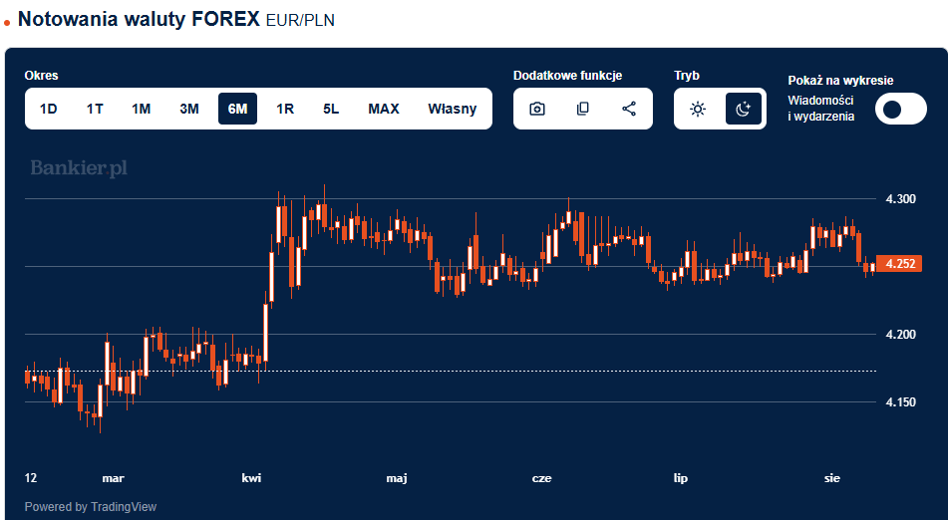The height and width of the screenshot is (520, 948).
Task: Choose the 1M period range
Action: 141,109
